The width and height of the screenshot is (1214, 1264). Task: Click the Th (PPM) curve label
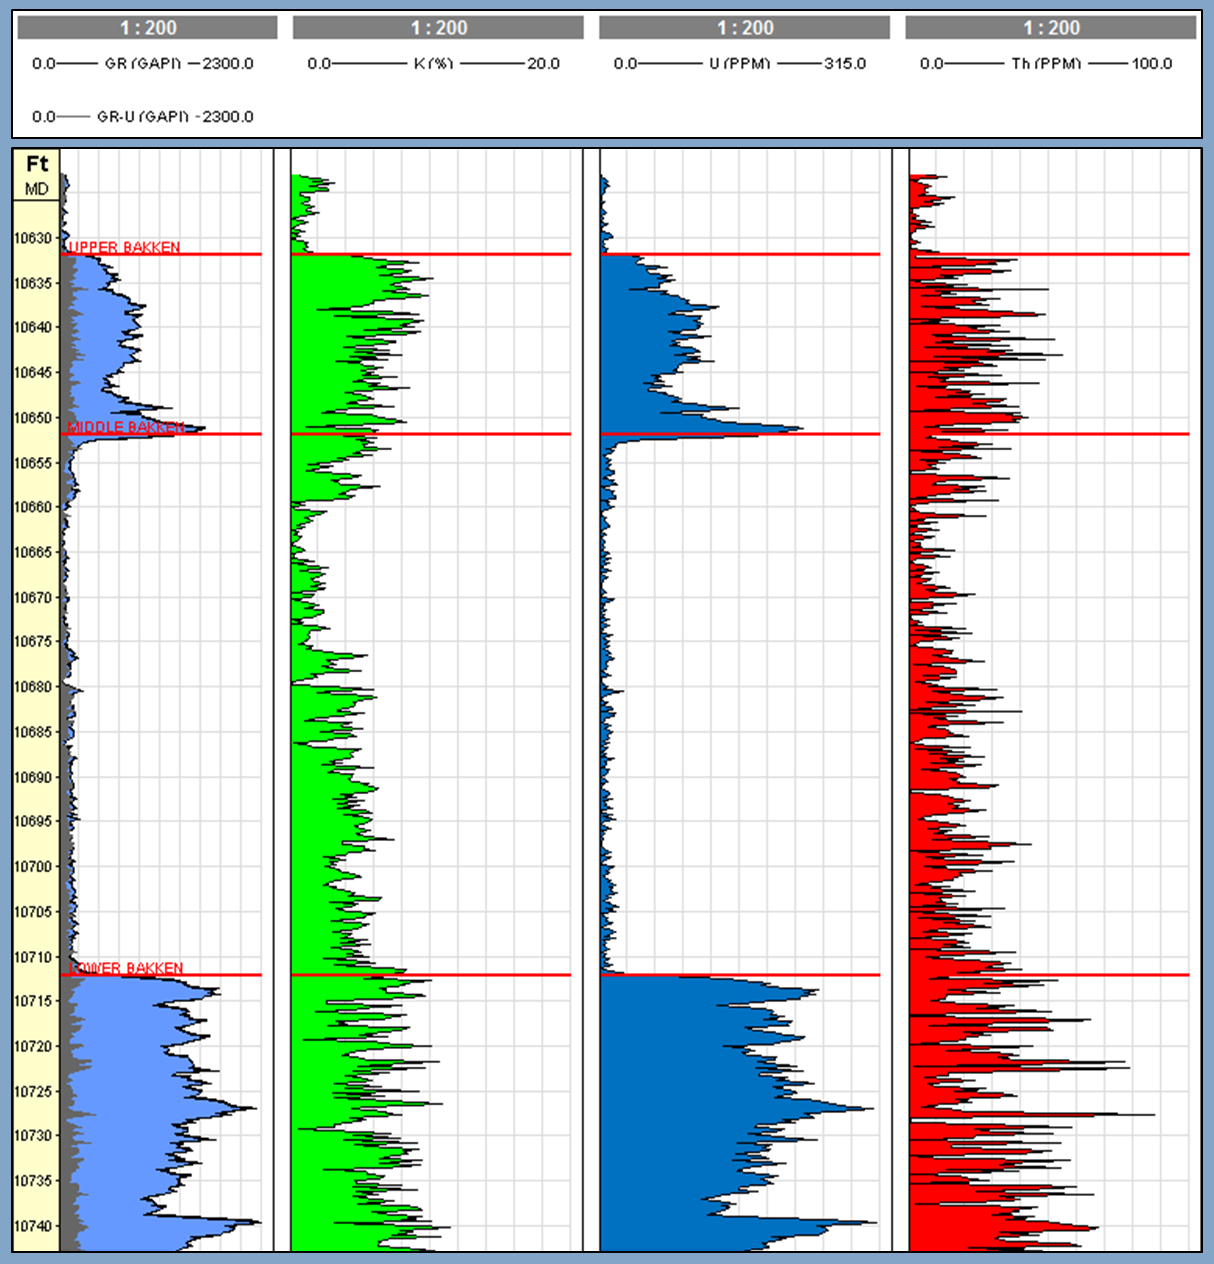tap(1046, 64)
